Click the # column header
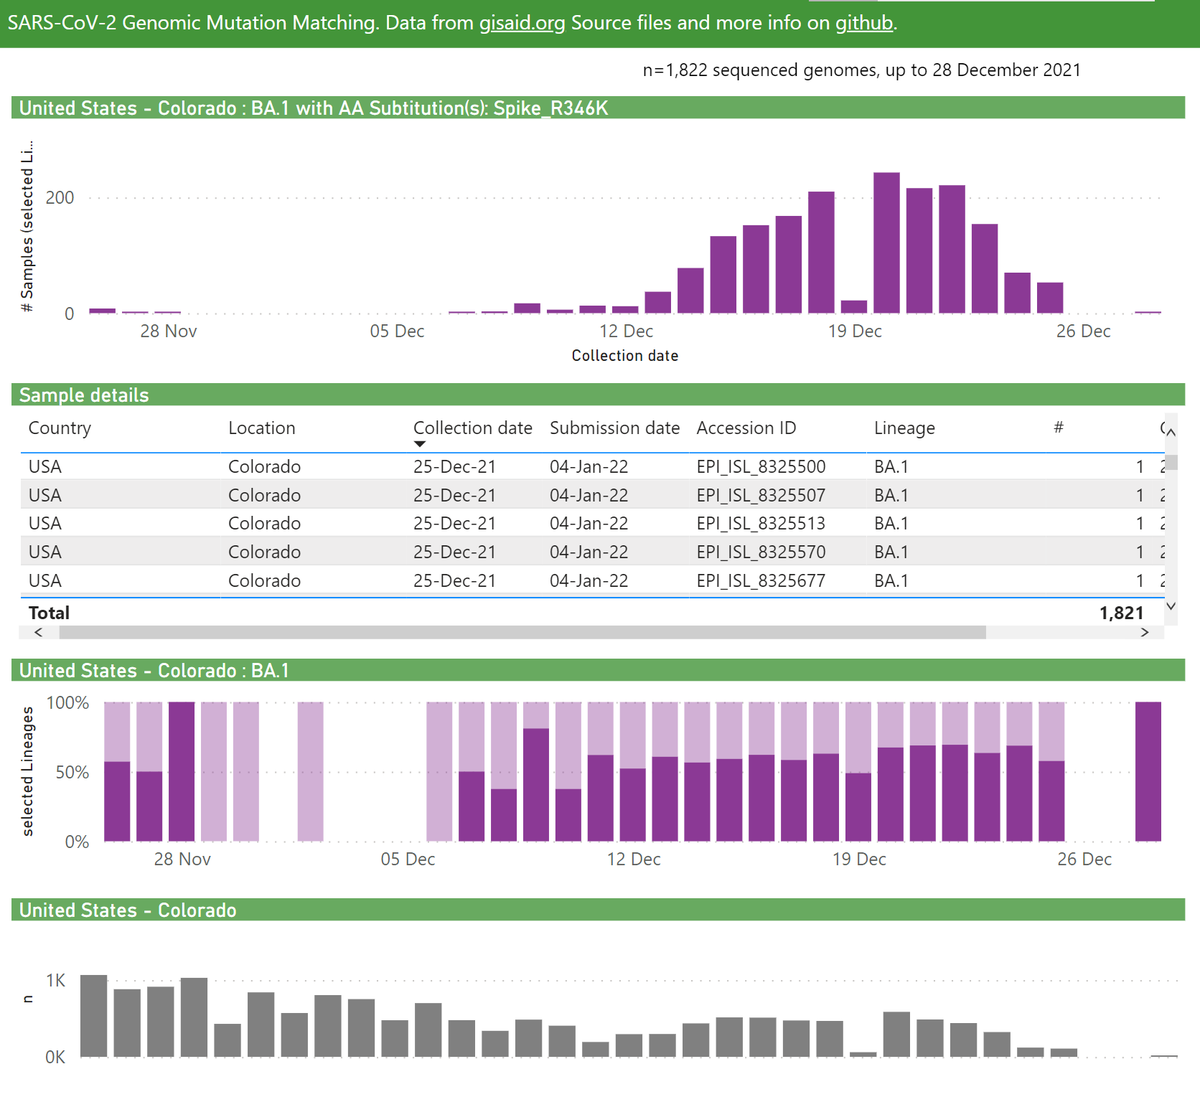This screenshot has width=1200, height=1102. [1058, 428]
